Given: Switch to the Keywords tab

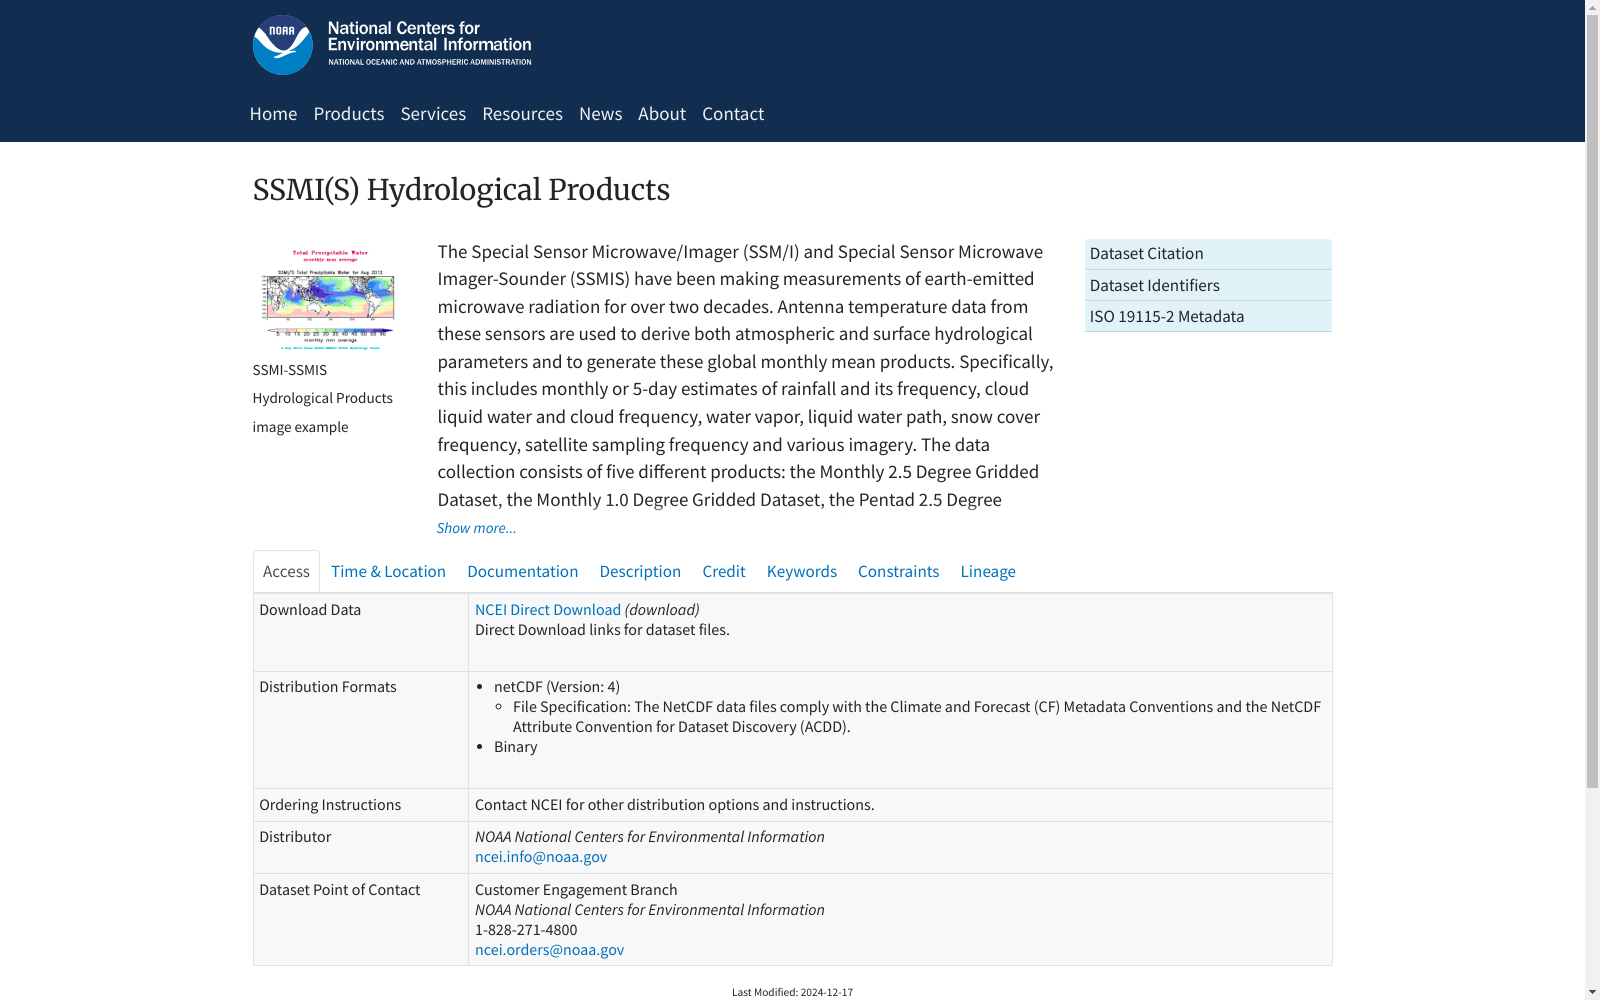Looking at the screenshot, I should tap(802, 571).
